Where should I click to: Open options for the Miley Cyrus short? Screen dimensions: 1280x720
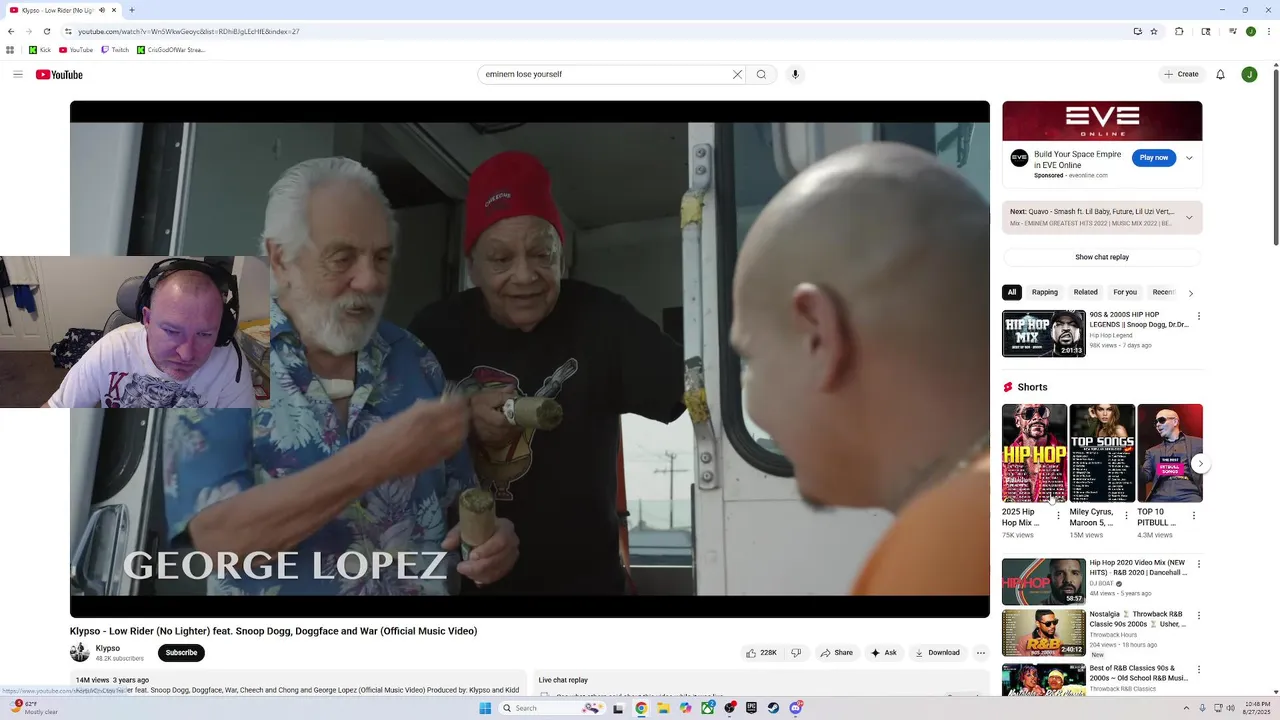tap(1126, 516)
